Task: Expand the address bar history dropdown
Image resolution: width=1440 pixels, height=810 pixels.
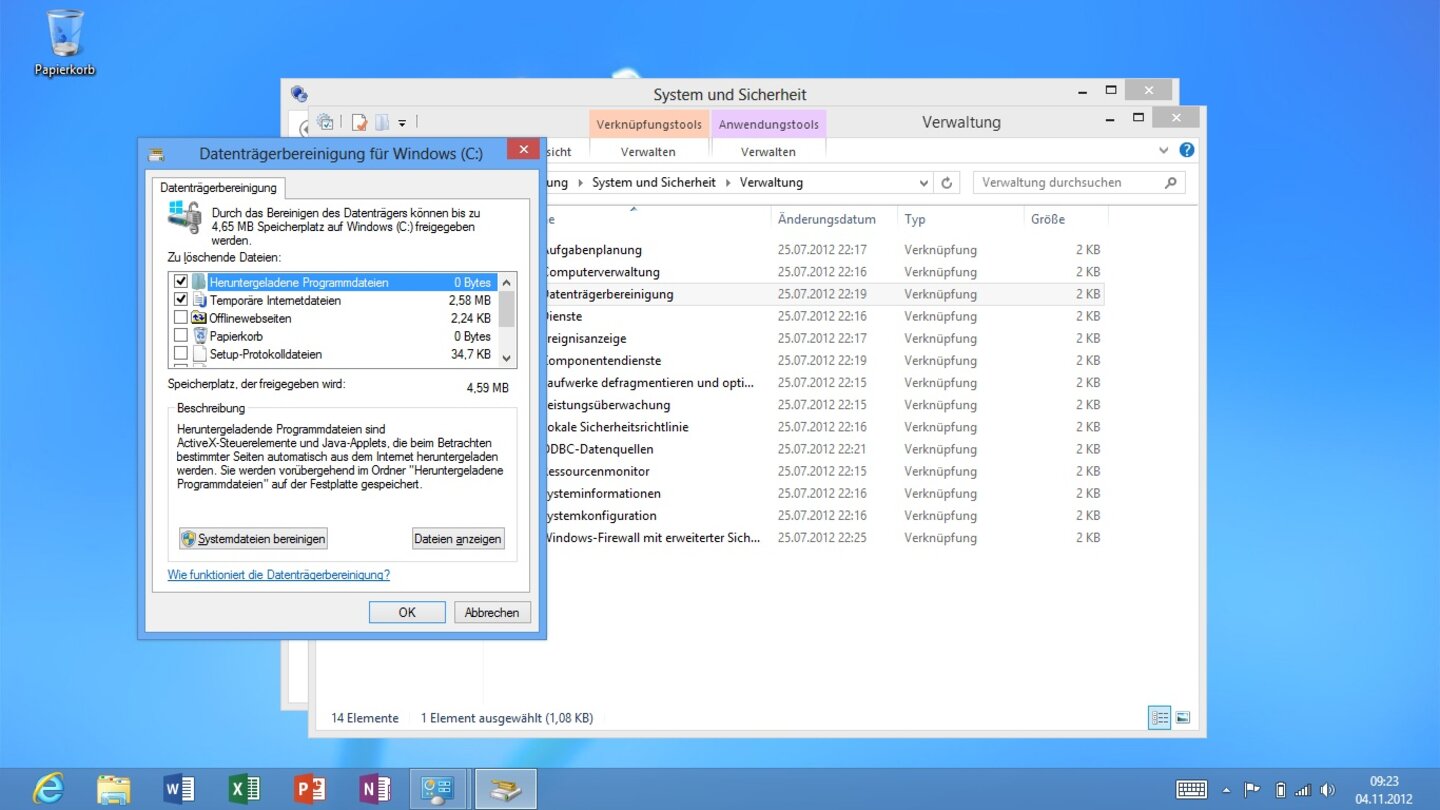Action: click(x=923, y=183)
